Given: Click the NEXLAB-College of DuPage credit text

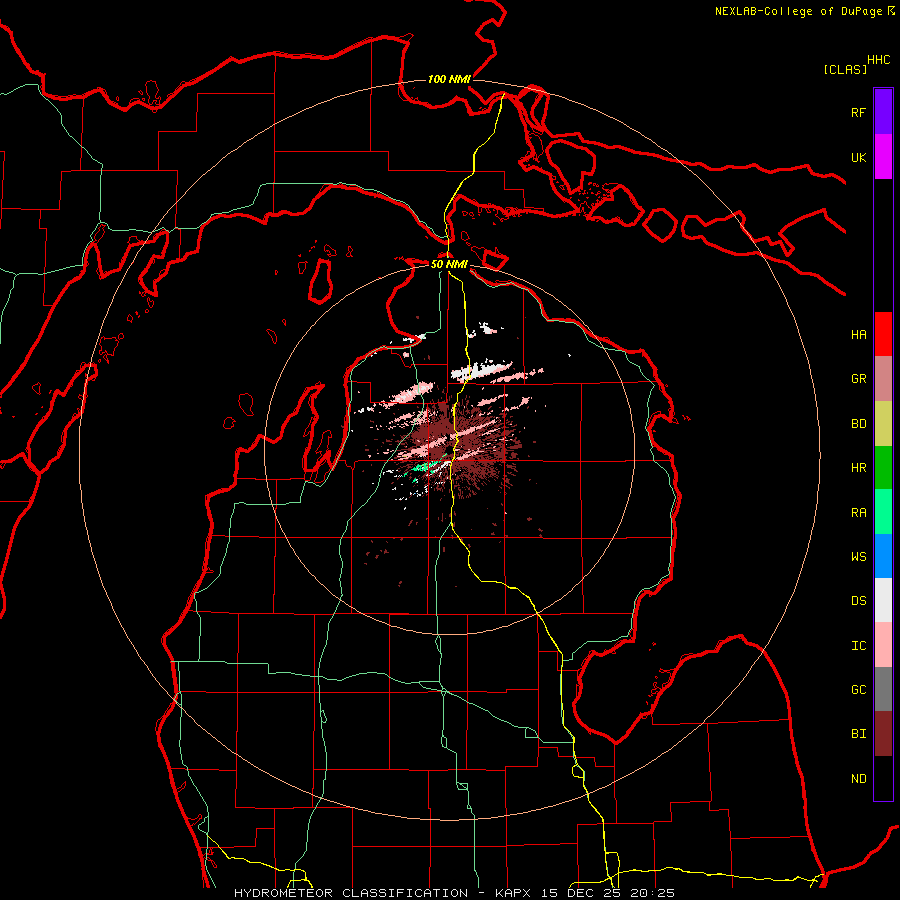Looking at the screenshot, I should [798, 11].
